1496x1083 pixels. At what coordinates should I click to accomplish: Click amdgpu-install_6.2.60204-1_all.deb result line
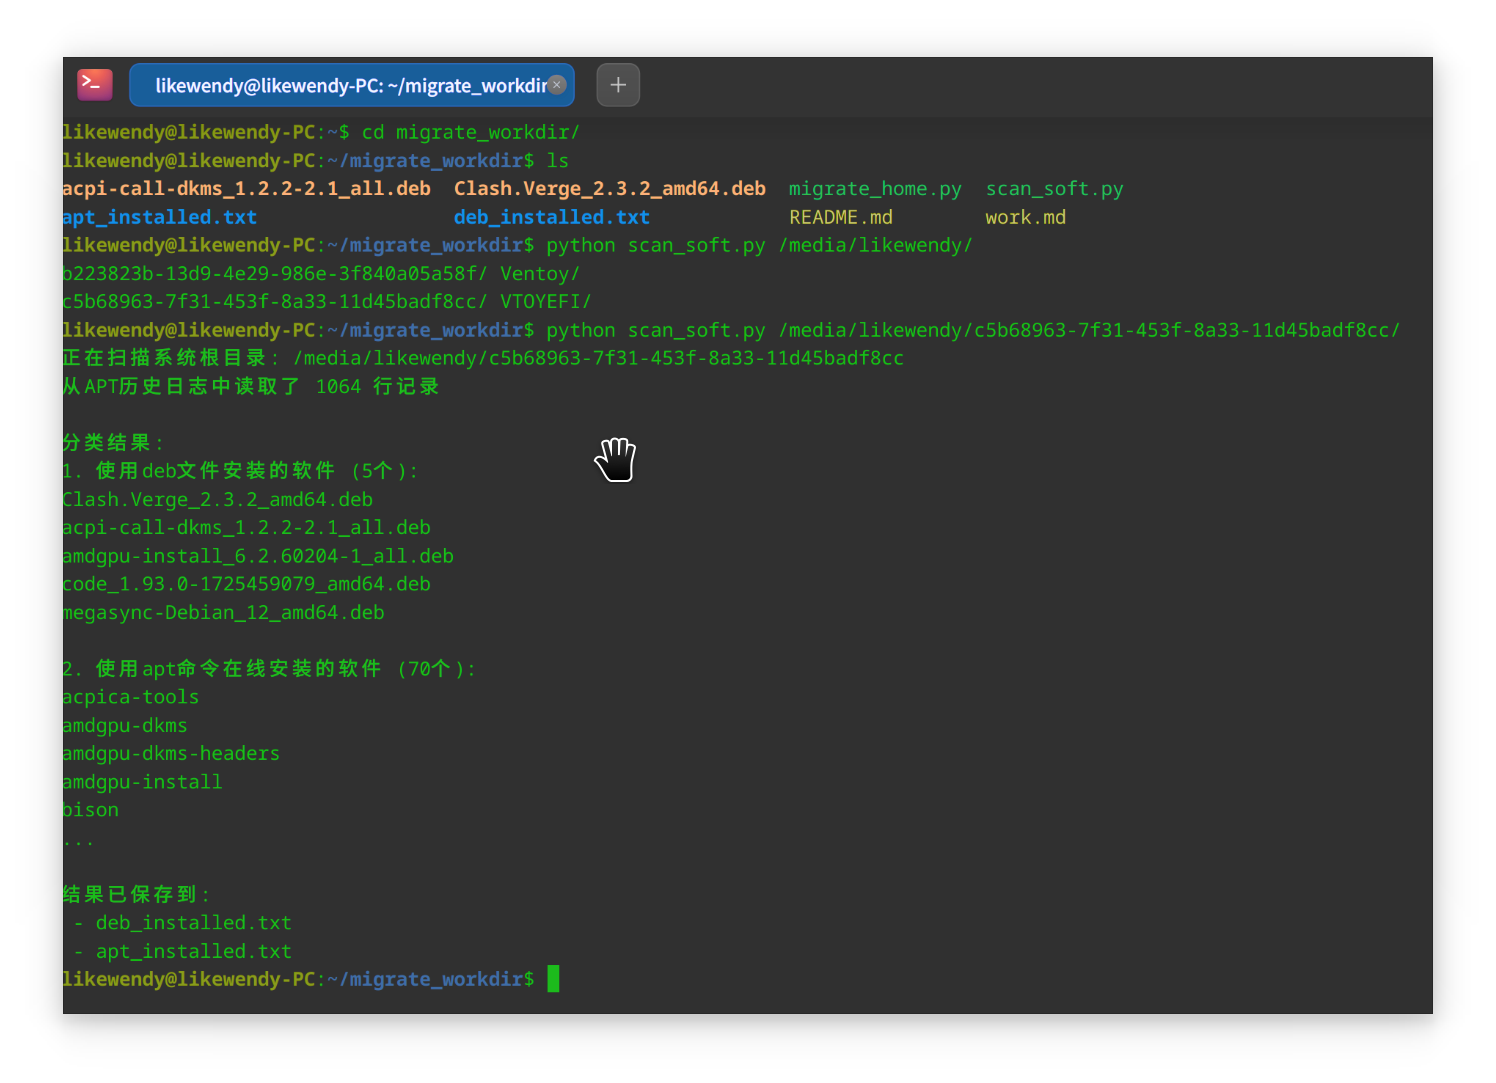[258, 556]
